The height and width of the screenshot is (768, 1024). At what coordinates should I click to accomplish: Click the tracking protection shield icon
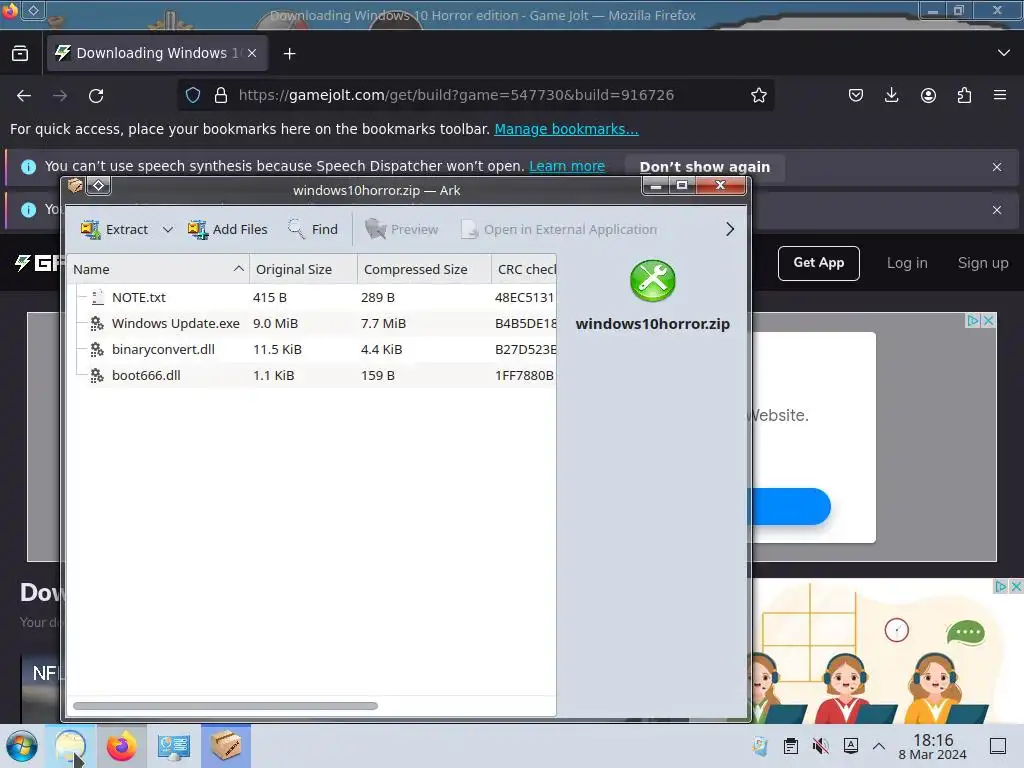193,95
